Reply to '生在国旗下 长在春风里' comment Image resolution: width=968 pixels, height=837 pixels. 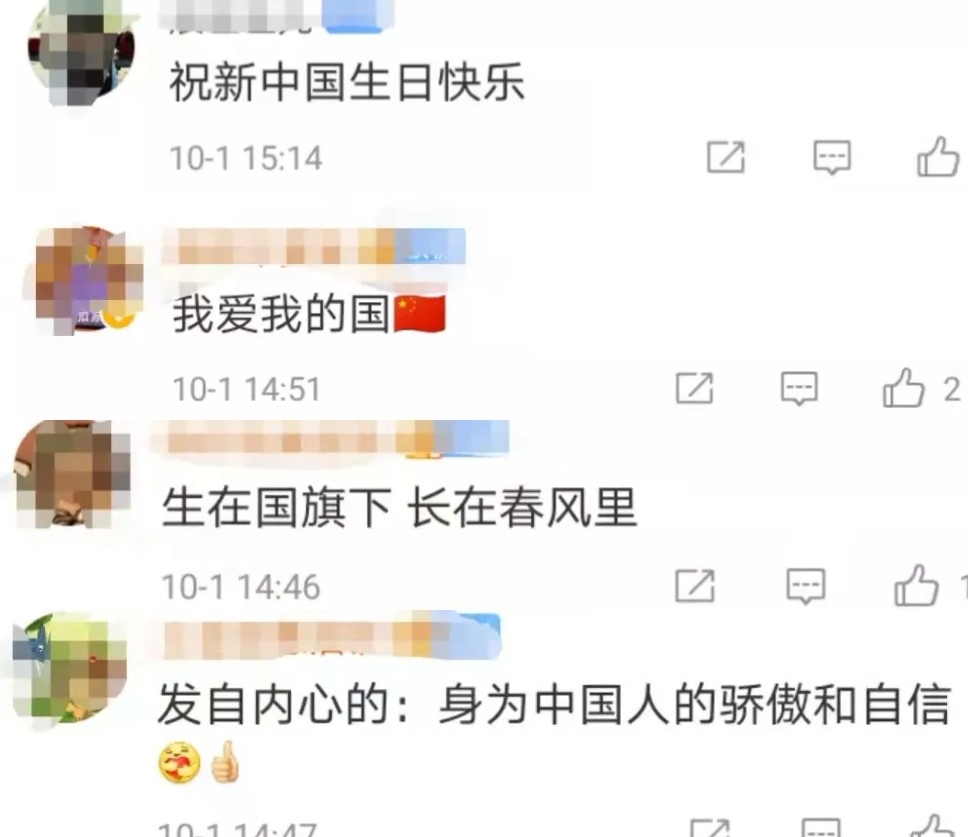click(806, 585)
